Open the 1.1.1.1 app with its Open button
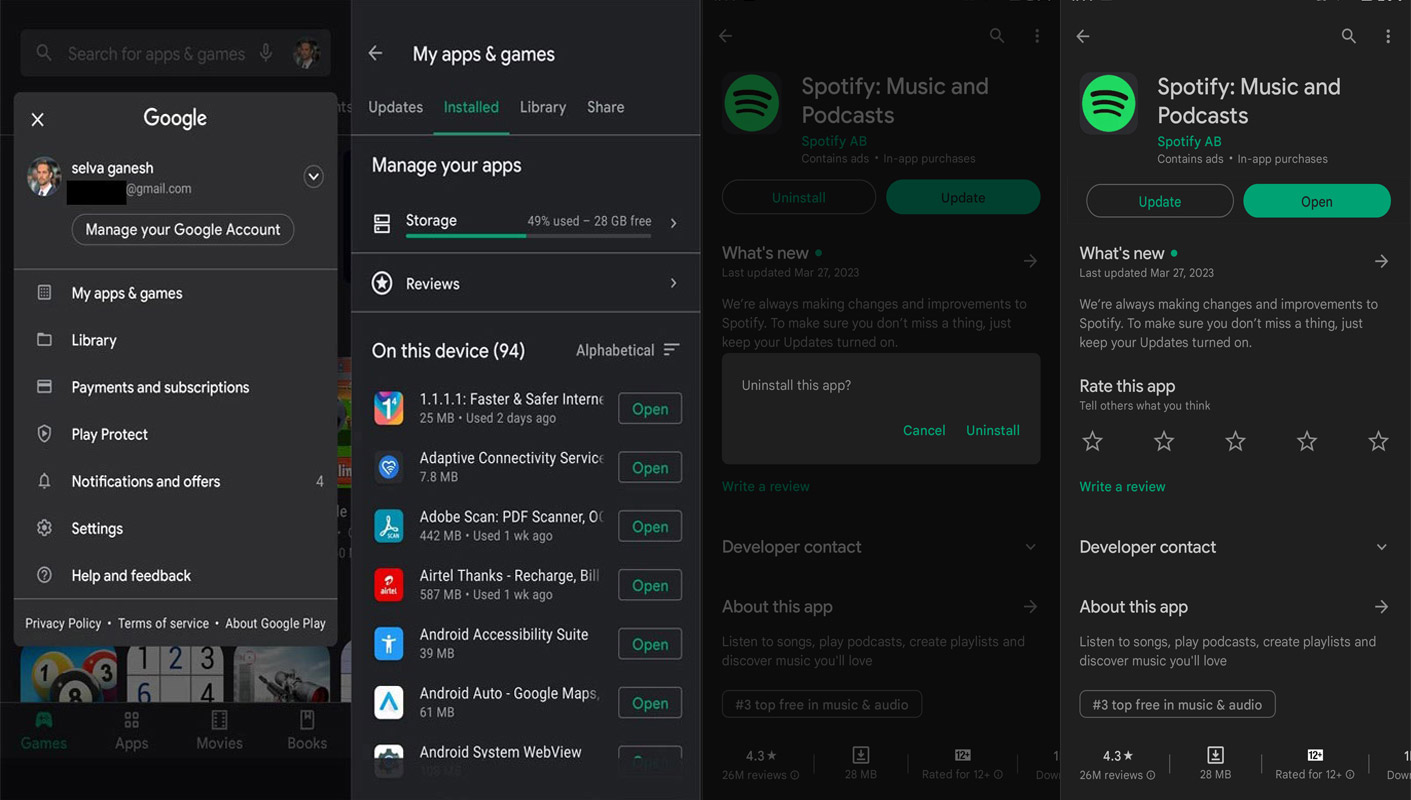The image size is (1411, 800). click(650, 409)
